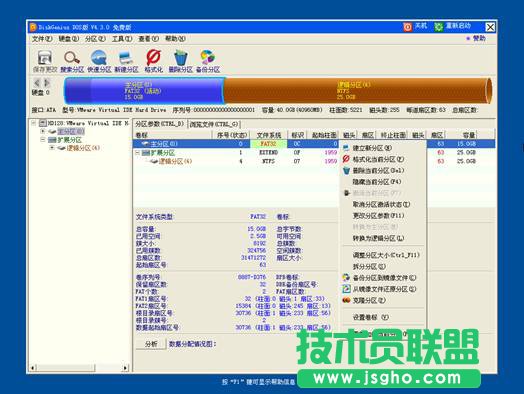The image size is (524, 394).
Task: Switch to the 浏览文件(CTRL_G) tab
Action: [214, 124]
